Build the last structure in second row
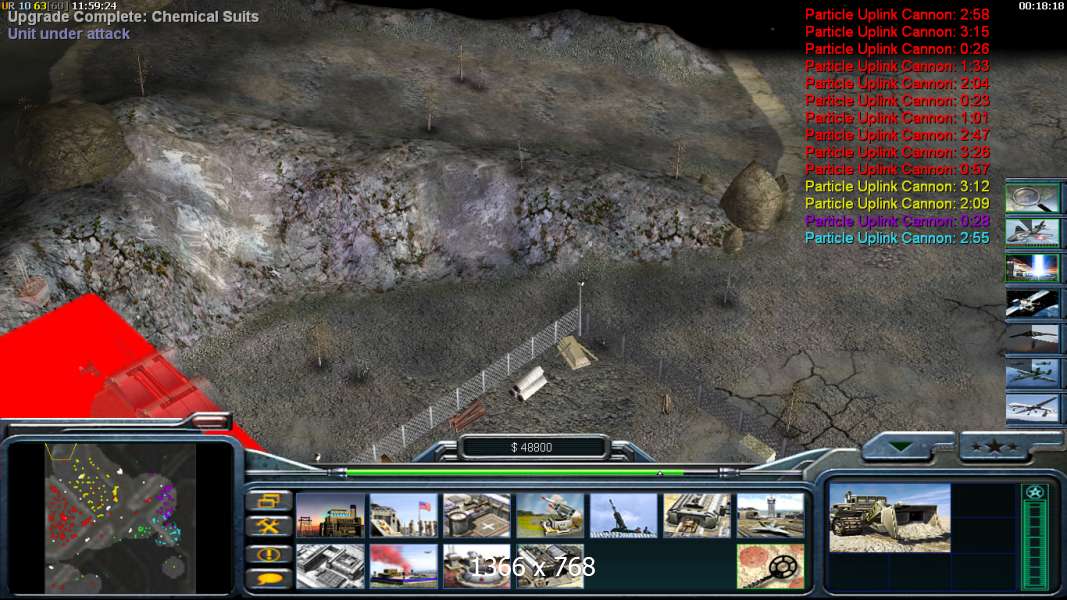Image resolution: width=1067 pixels, height=600 pixels. click(x=550, y=566)
